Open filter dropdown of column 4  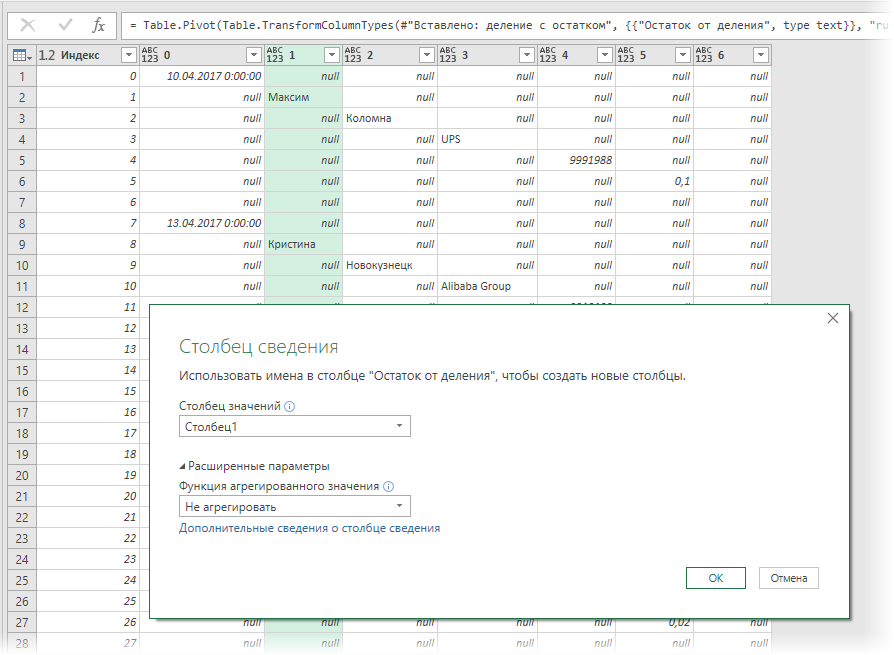click(x=604, y=55)
